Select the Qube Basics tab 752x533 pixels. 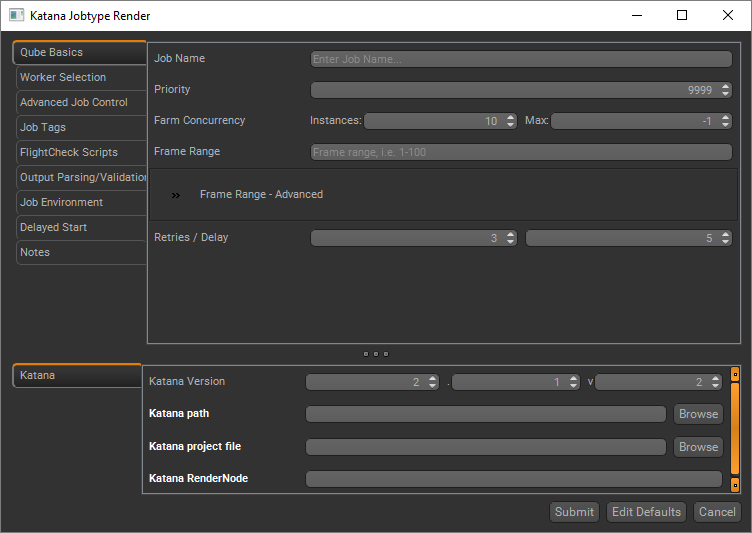click(x=80, y=52)
